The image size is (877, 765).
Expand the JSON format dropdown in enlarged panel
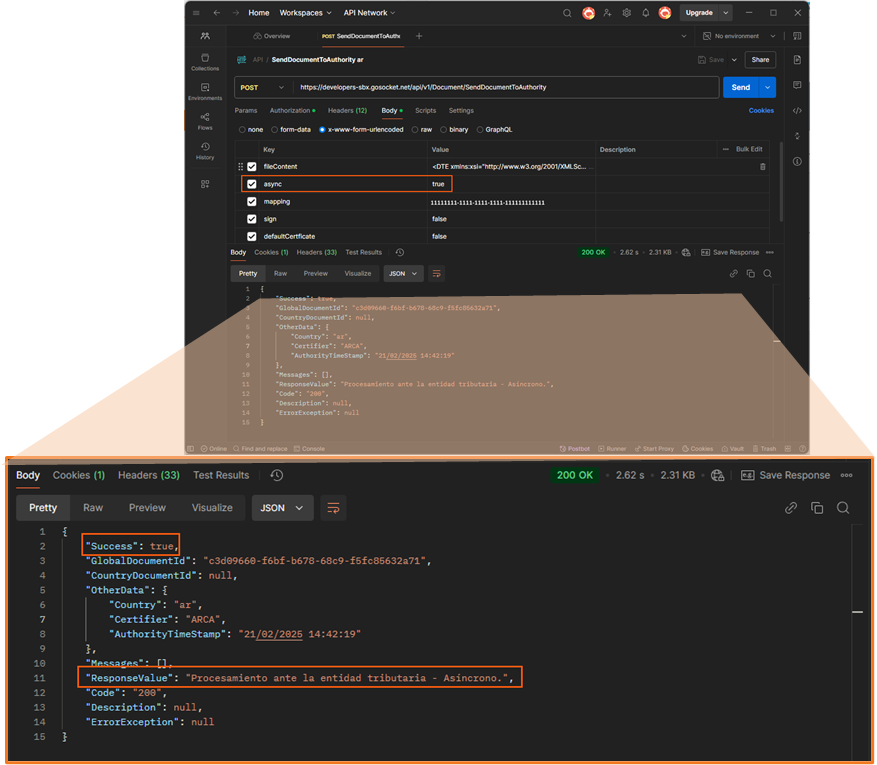click(x=282, y=508)
